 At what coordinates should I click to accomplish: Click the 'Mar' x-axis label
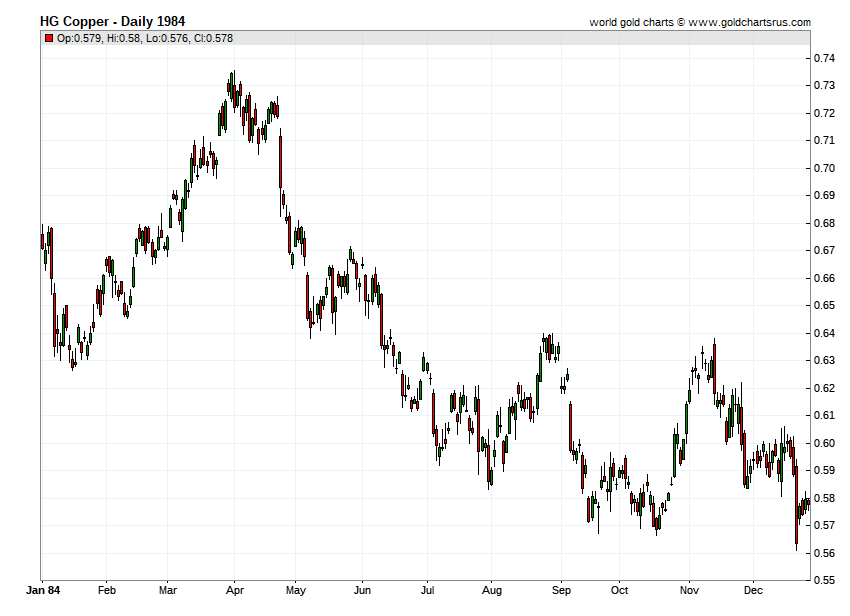[168, 590]
